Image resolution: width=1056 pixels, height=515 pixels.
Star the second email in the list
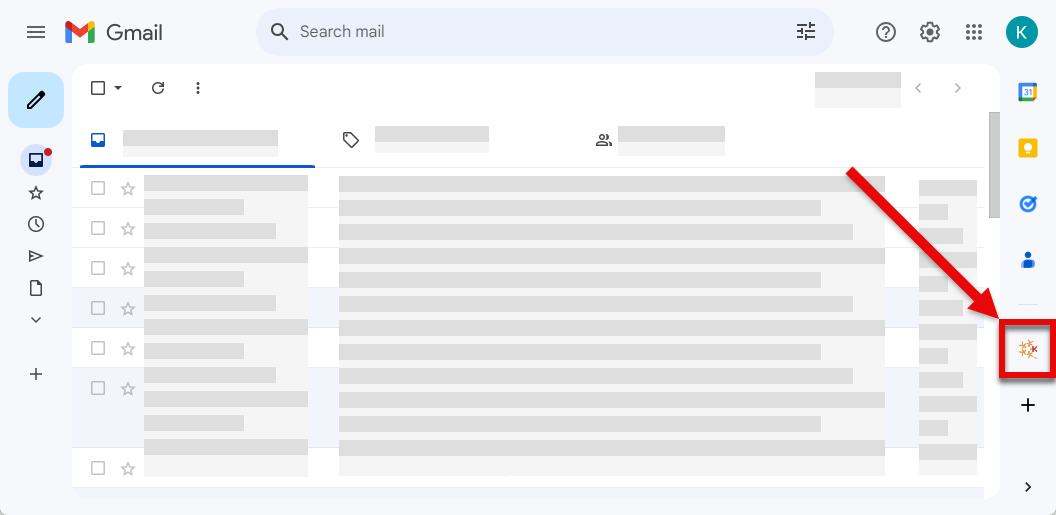coord(128,228)
